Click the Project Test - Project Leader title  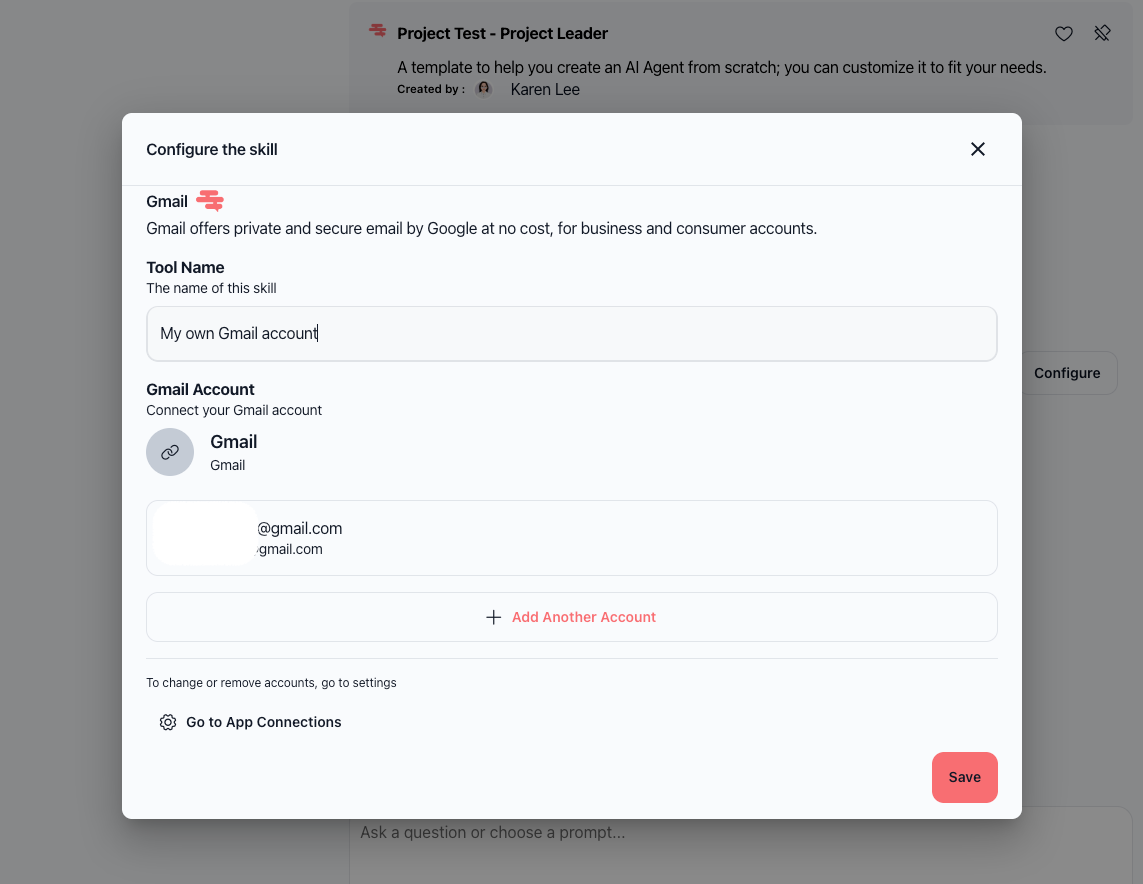tap(502, 34)
